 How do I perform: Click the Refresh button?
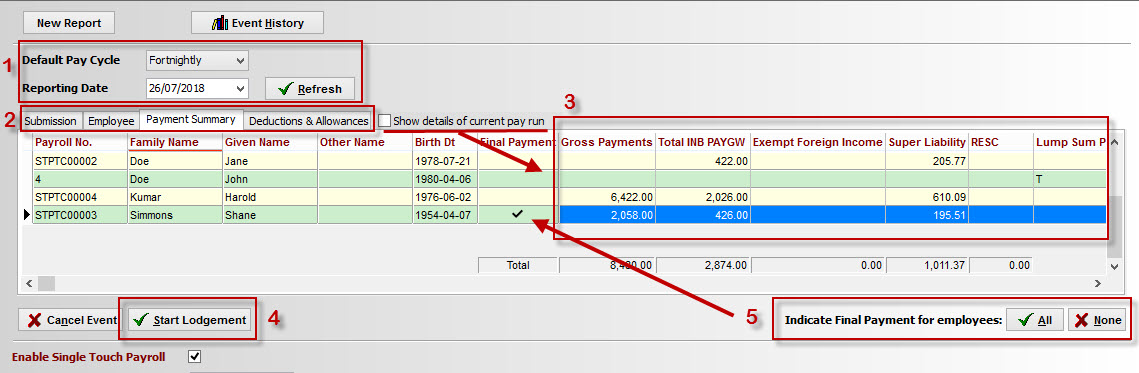(309, 89)
